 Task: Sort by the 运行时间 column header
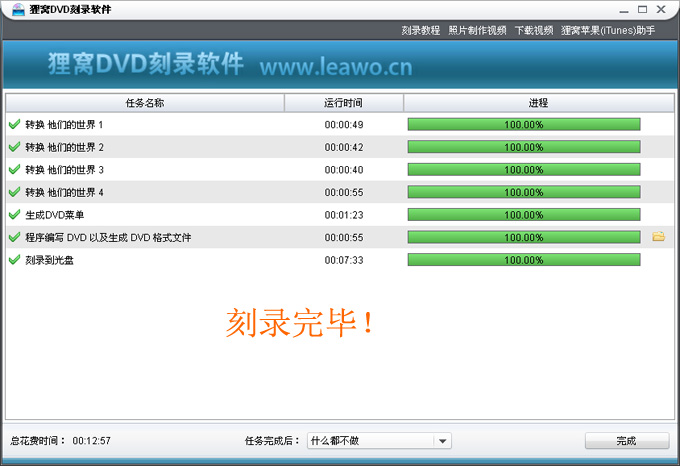coord(343,103)
